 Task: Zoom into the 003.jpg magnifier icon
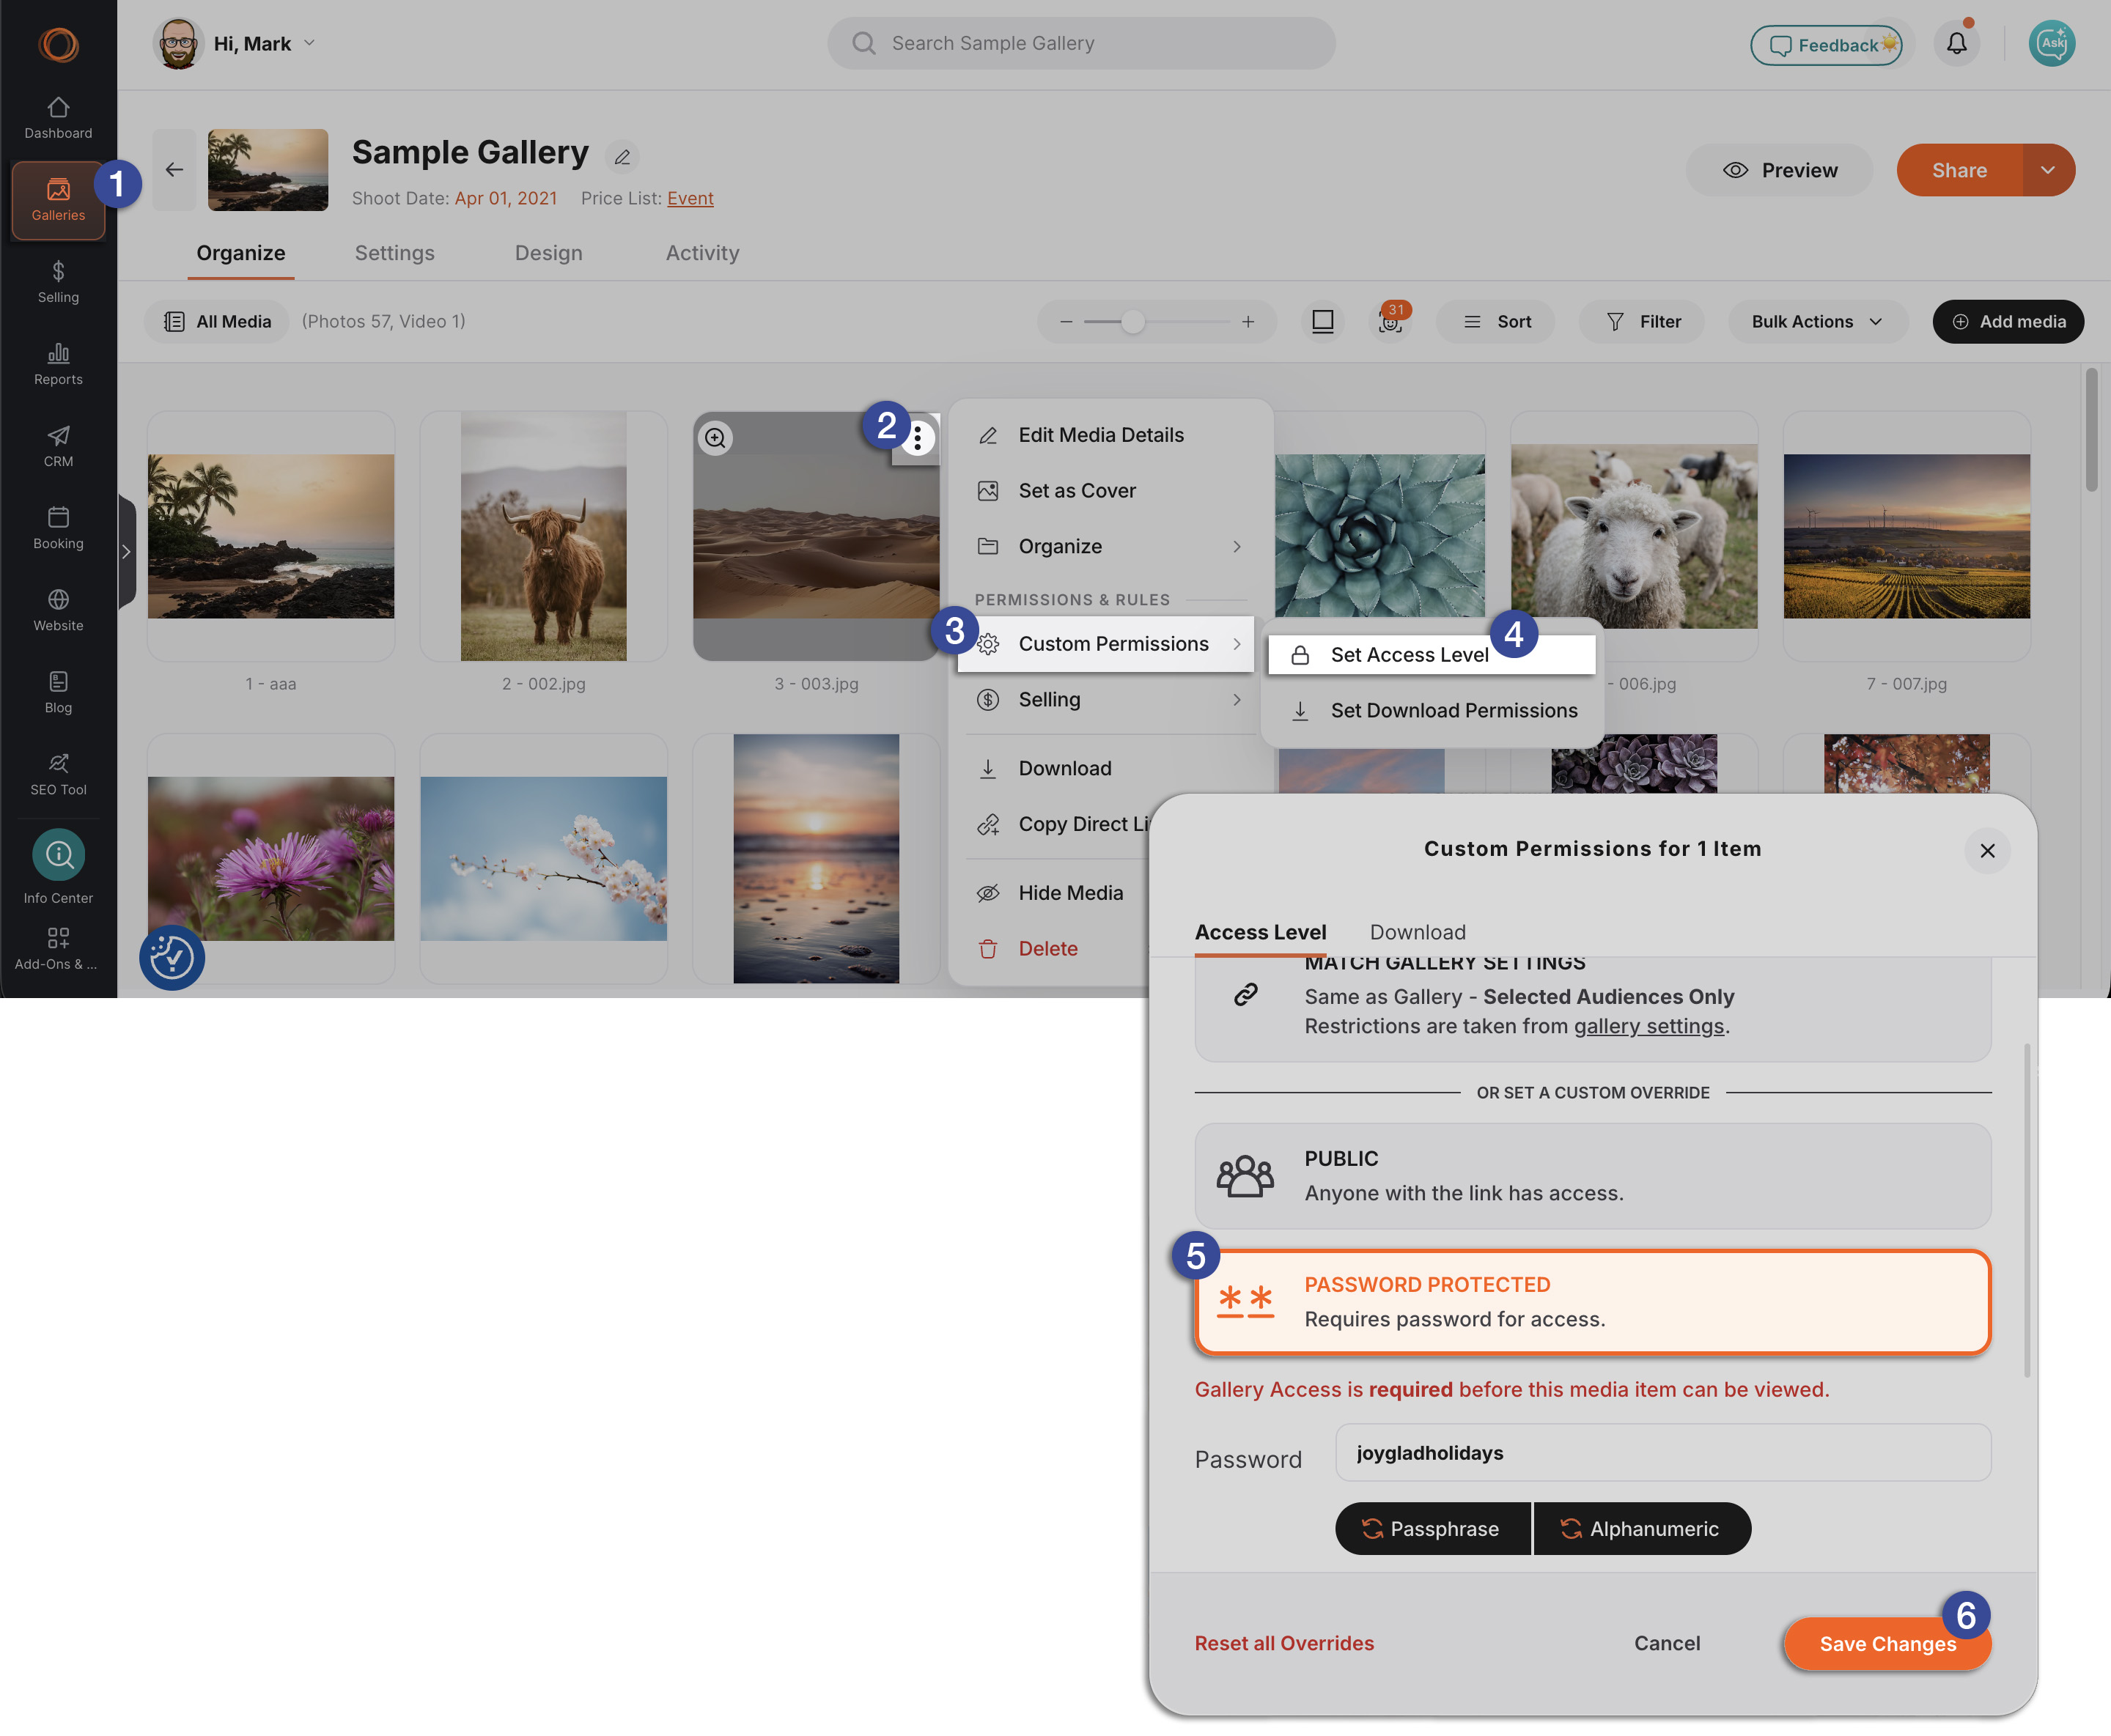click(x=715, y=438)
